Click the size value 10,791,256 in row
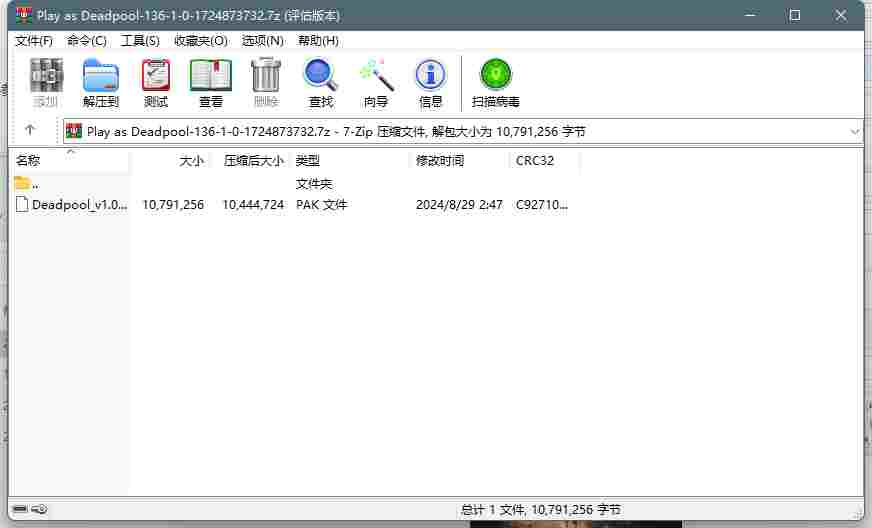The height and width of the screenshot is (528, 872). click(x=173, y=205)
